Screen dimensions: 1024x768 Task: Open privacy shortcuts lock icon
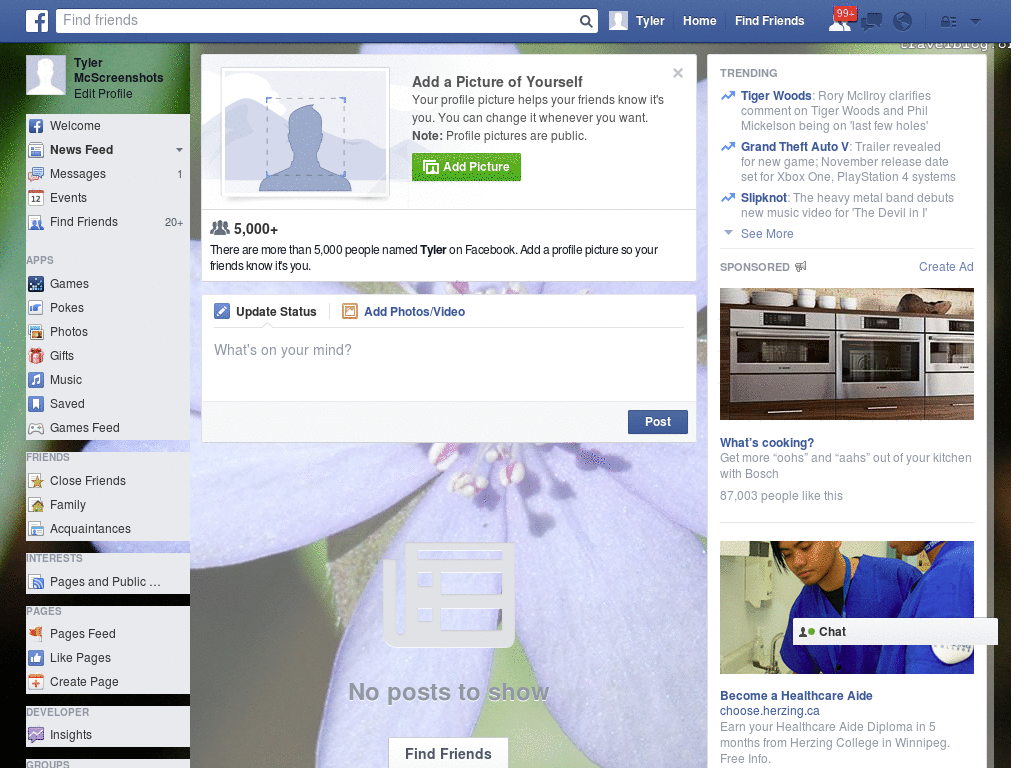coord(948,22)
